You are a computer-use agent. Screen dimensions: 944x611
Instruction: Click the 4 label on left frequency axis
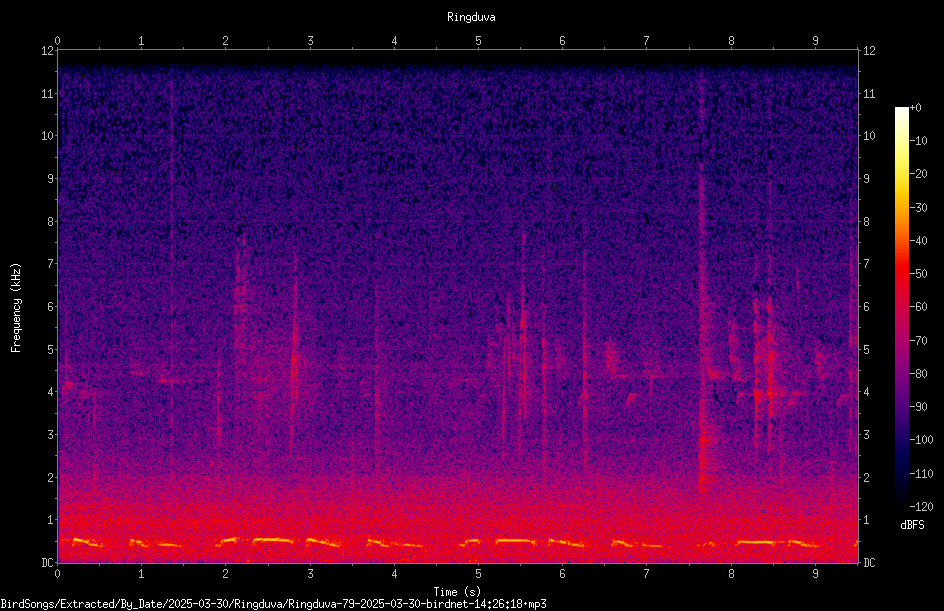click(x=51, y=392)
